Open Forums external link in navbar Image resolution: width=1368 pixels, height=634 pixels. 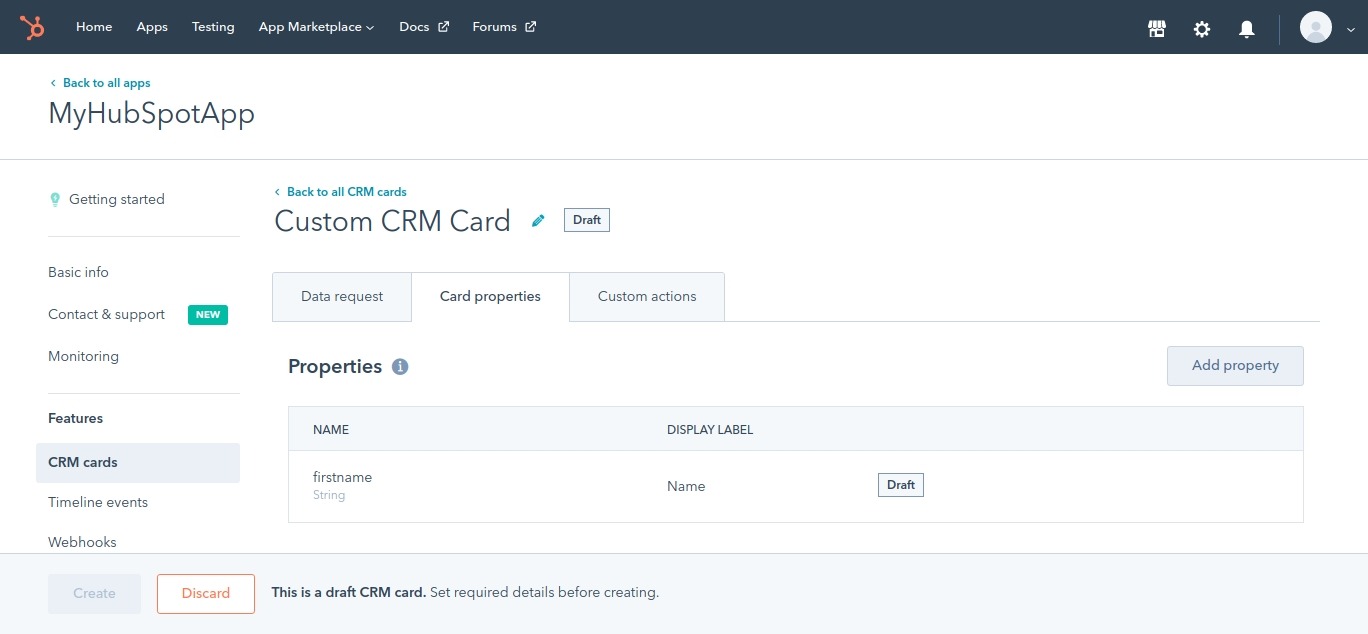pyautogui.click(x=504, y=27)
